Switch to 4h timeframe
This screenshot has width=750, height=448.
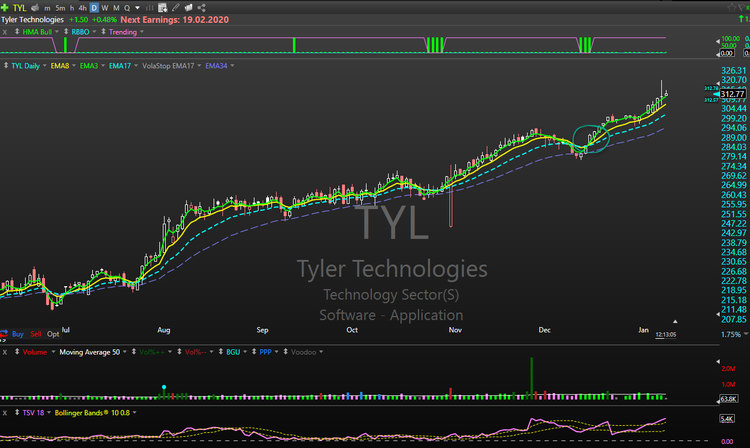point(82,8)
